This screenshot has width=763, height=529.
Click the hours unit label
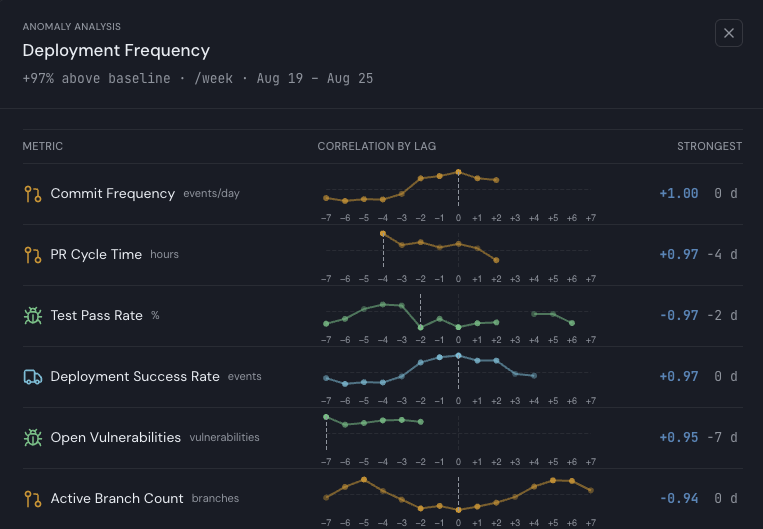tap(164, 255)
